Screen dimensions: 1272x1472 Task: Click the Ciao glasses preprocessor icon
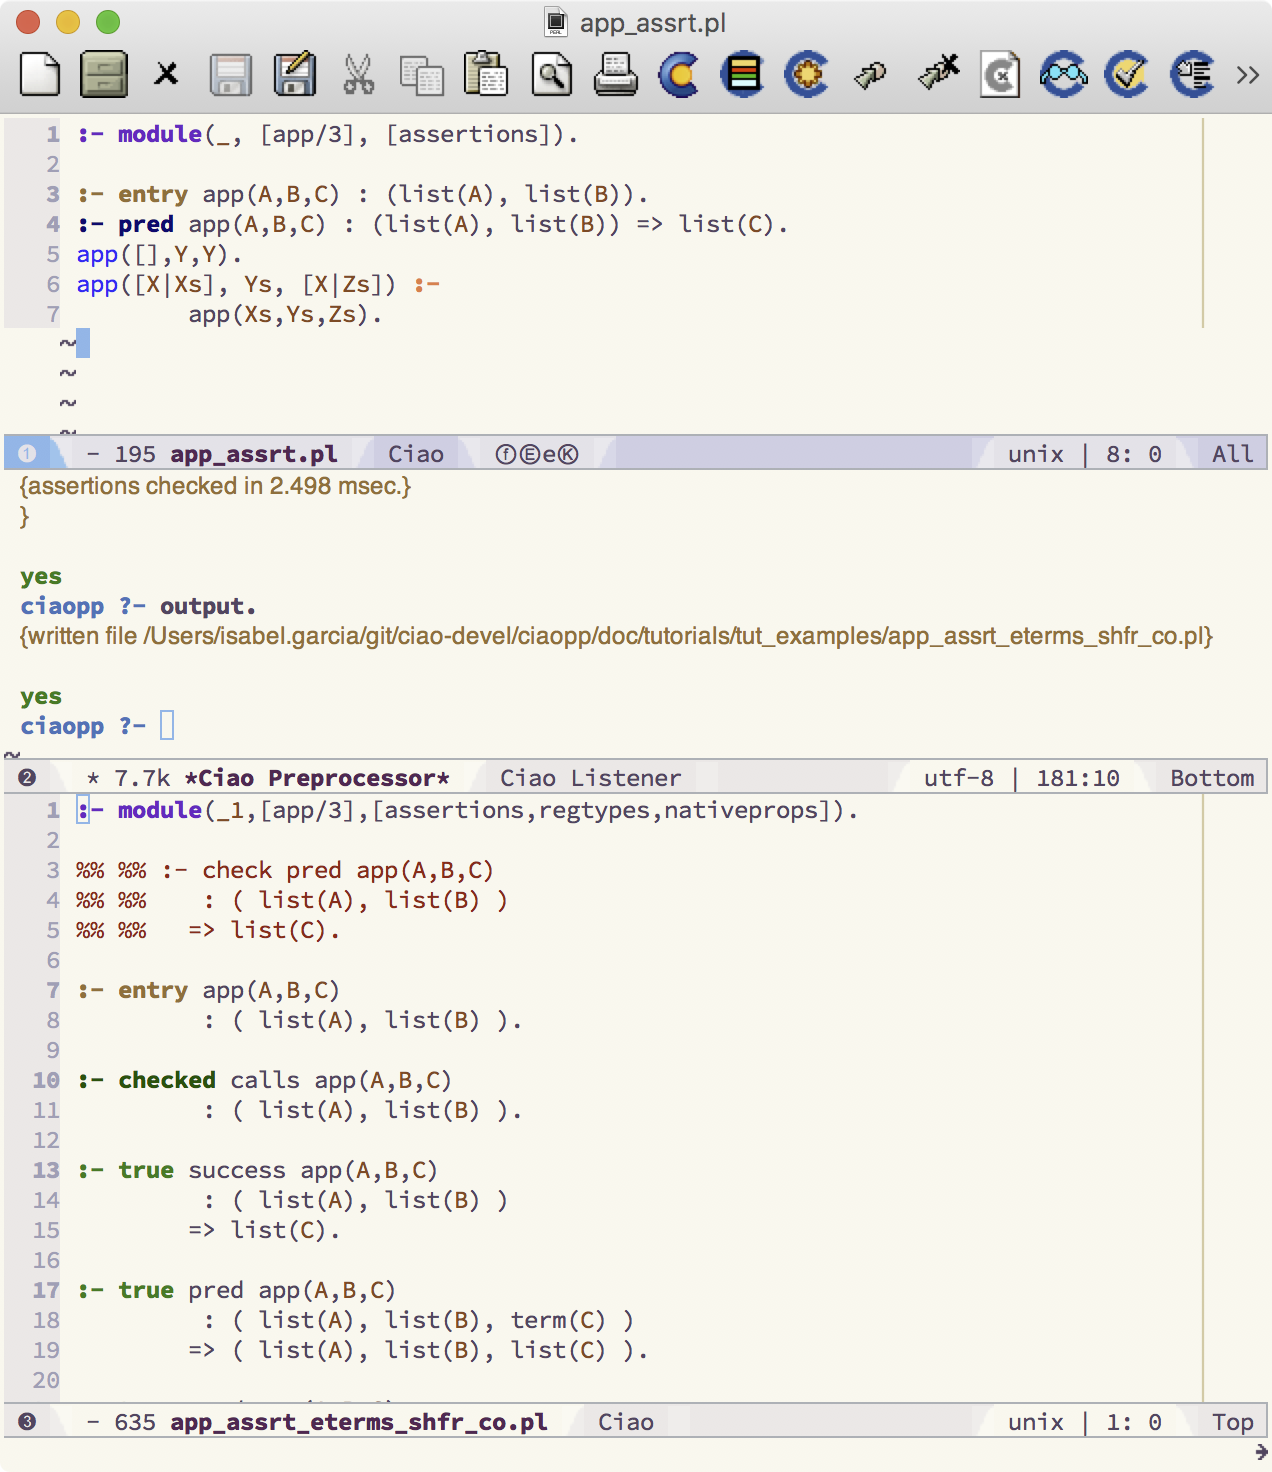(1063, 75)
